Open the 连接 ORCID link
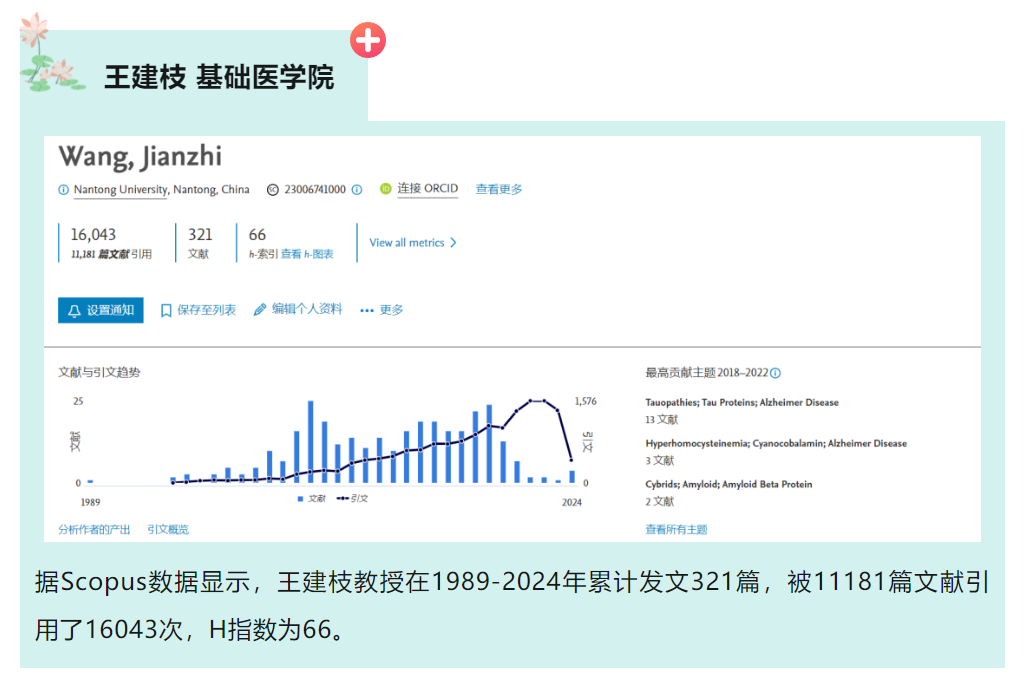1026x690 pixels. 427,189
